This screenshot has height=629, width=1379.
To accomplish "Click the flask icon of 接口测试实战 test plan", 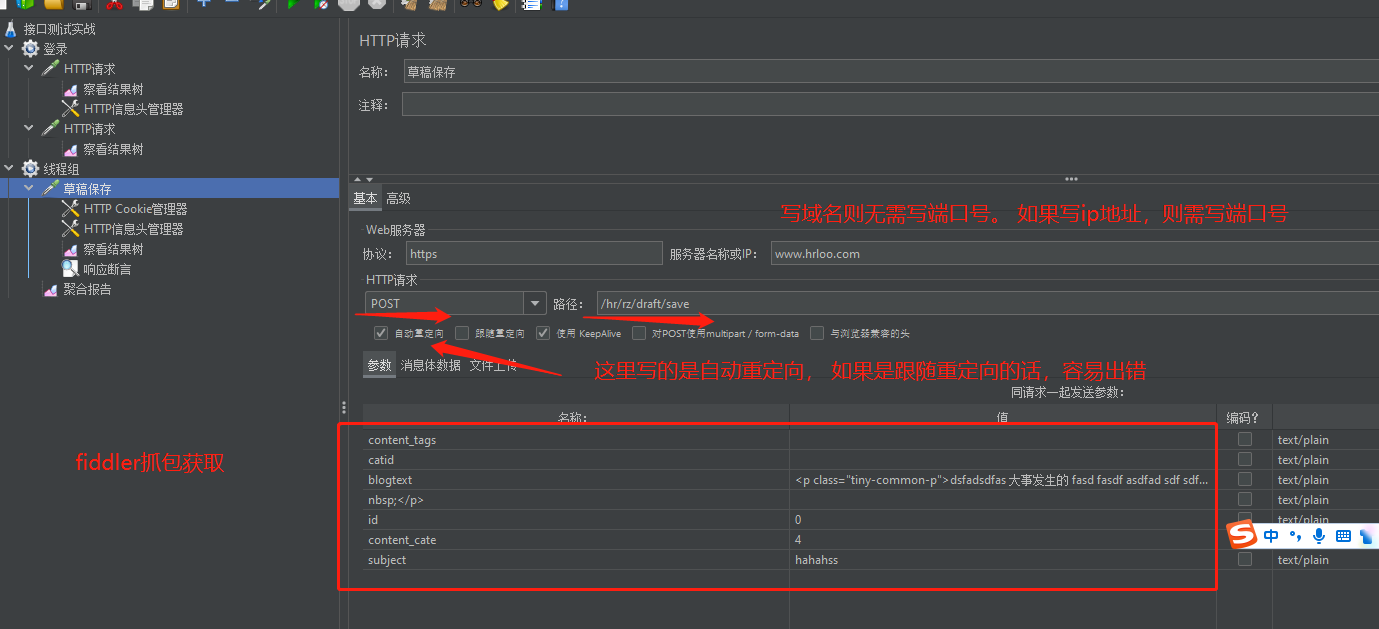I will click(x=11, y=29).
